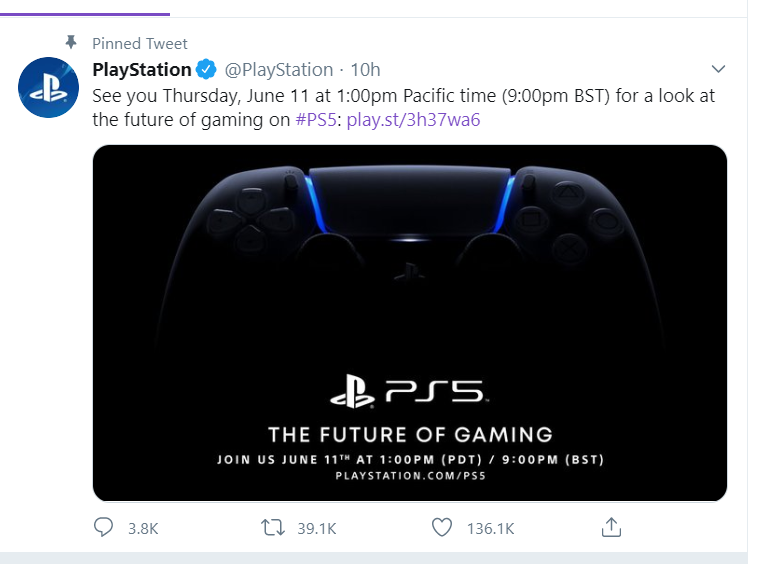Expand the tweet options chevron
Viewport: 772px width, 564px height.
(x=717, y=69)
